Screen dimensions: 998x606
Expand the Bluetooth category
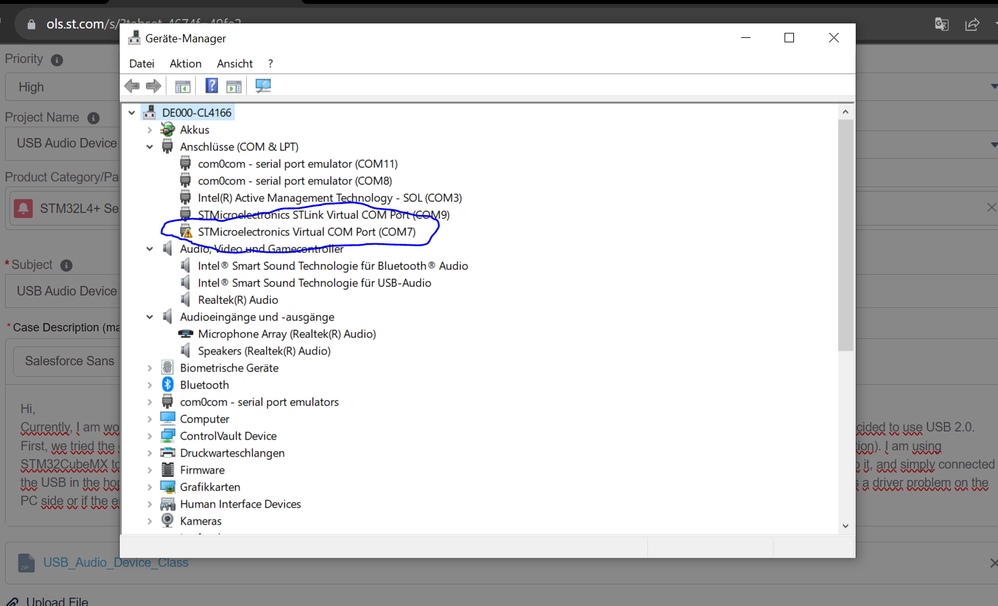[x=150, y=384]
